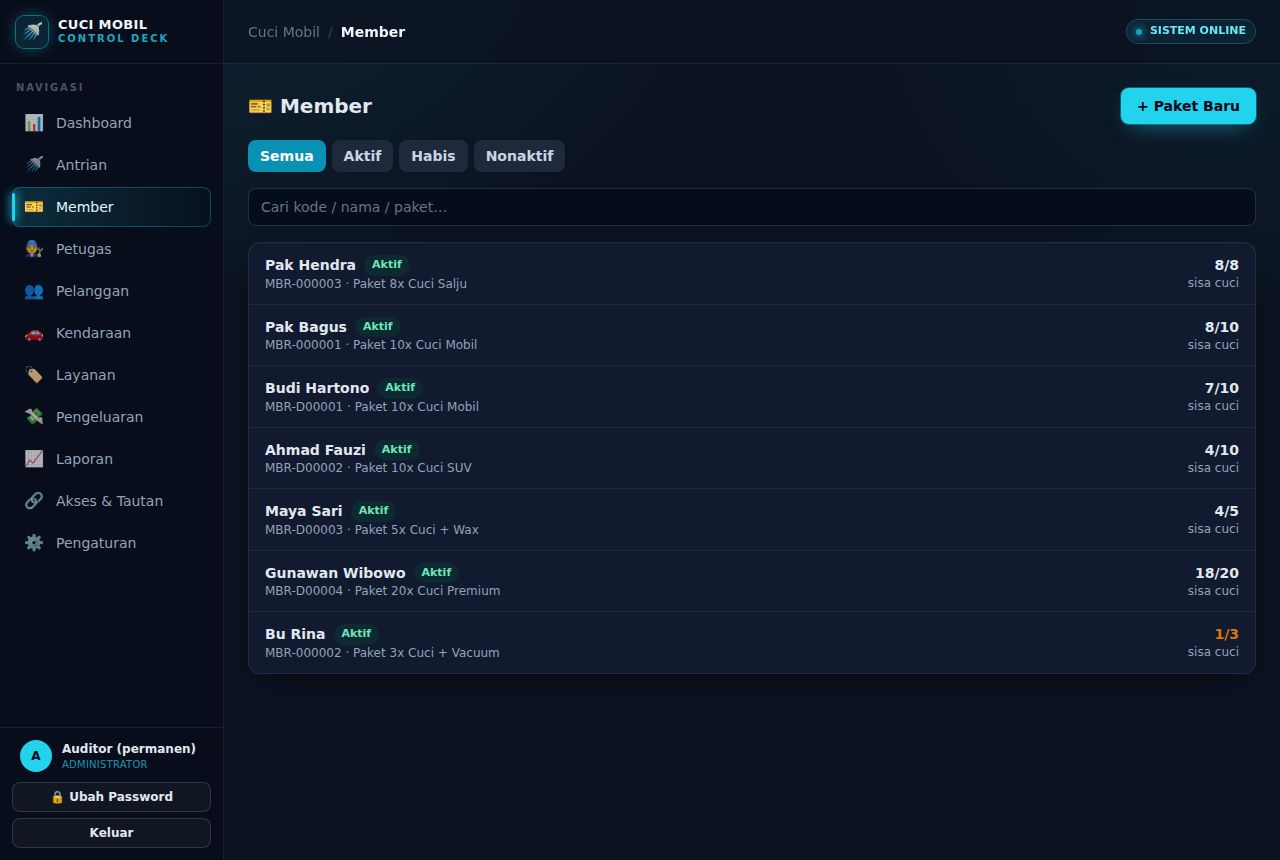Click the 1/3 sisa cuci value
Screen dimensions: 1280x860
tap(1226, 634)
